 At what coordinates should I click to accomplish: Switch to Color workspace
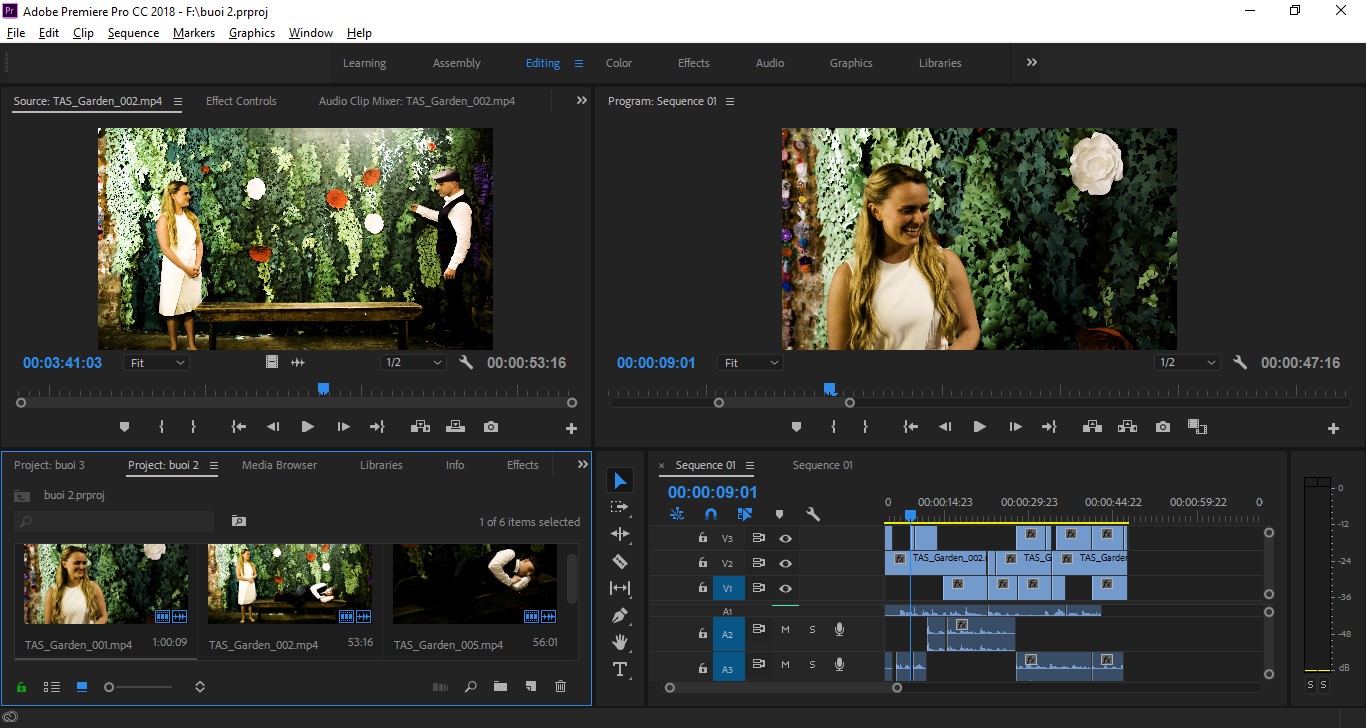pyautogui.click(x=619, y=63)
